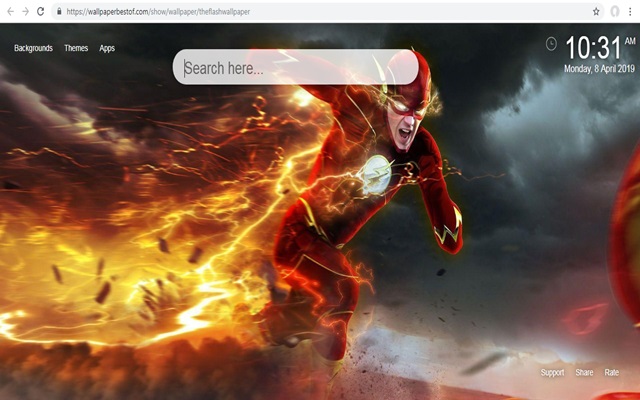Open the Themes menu
The image size is (640, 400).
coord(76,48)
